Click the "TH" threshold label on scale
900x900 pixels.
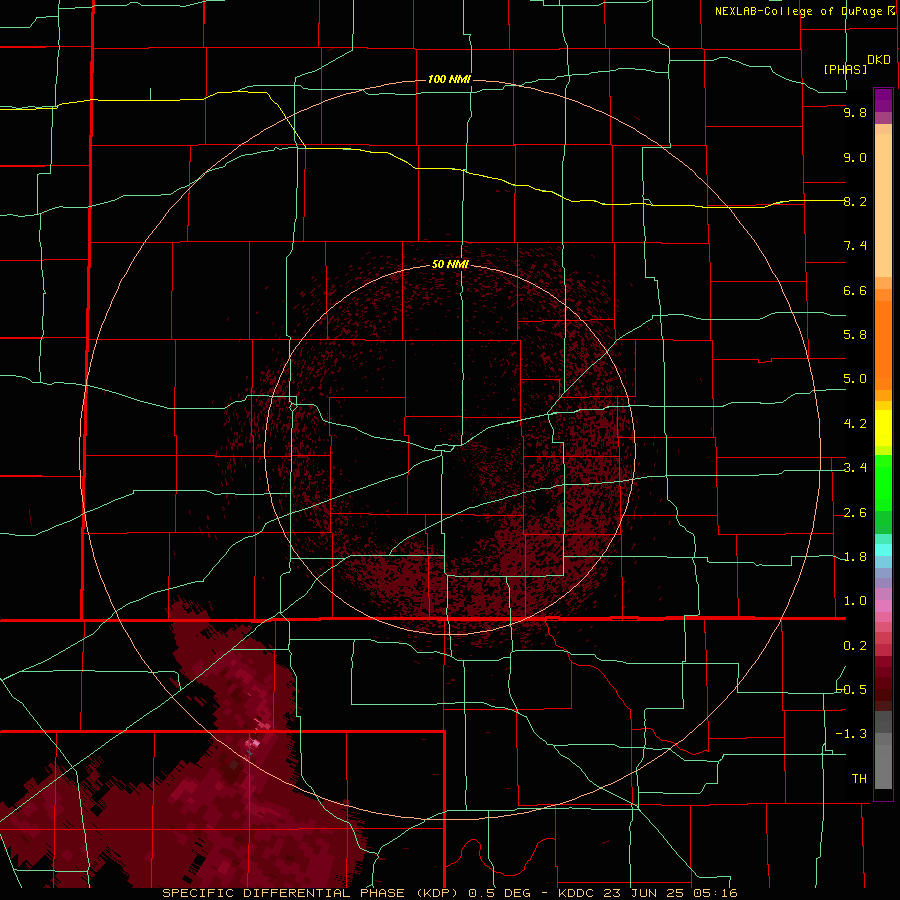[859, 779]
